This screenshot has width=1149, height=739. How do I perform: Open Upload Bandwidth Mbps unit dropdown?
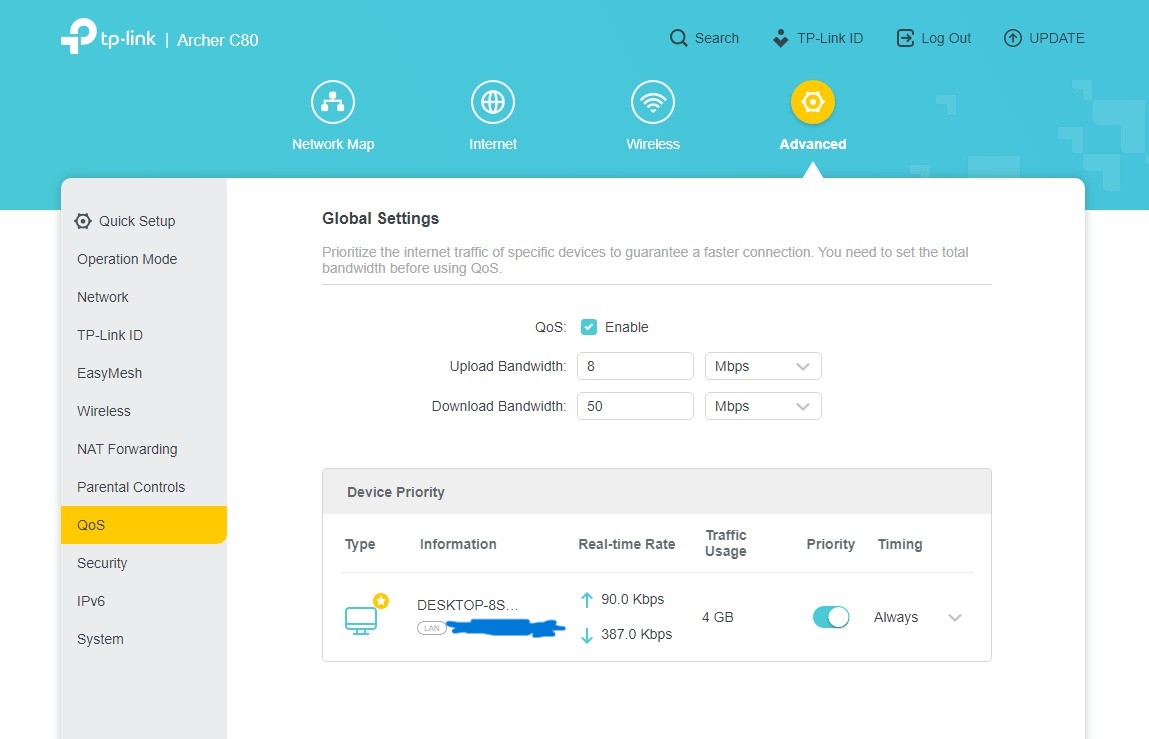(x=763, y=366)
